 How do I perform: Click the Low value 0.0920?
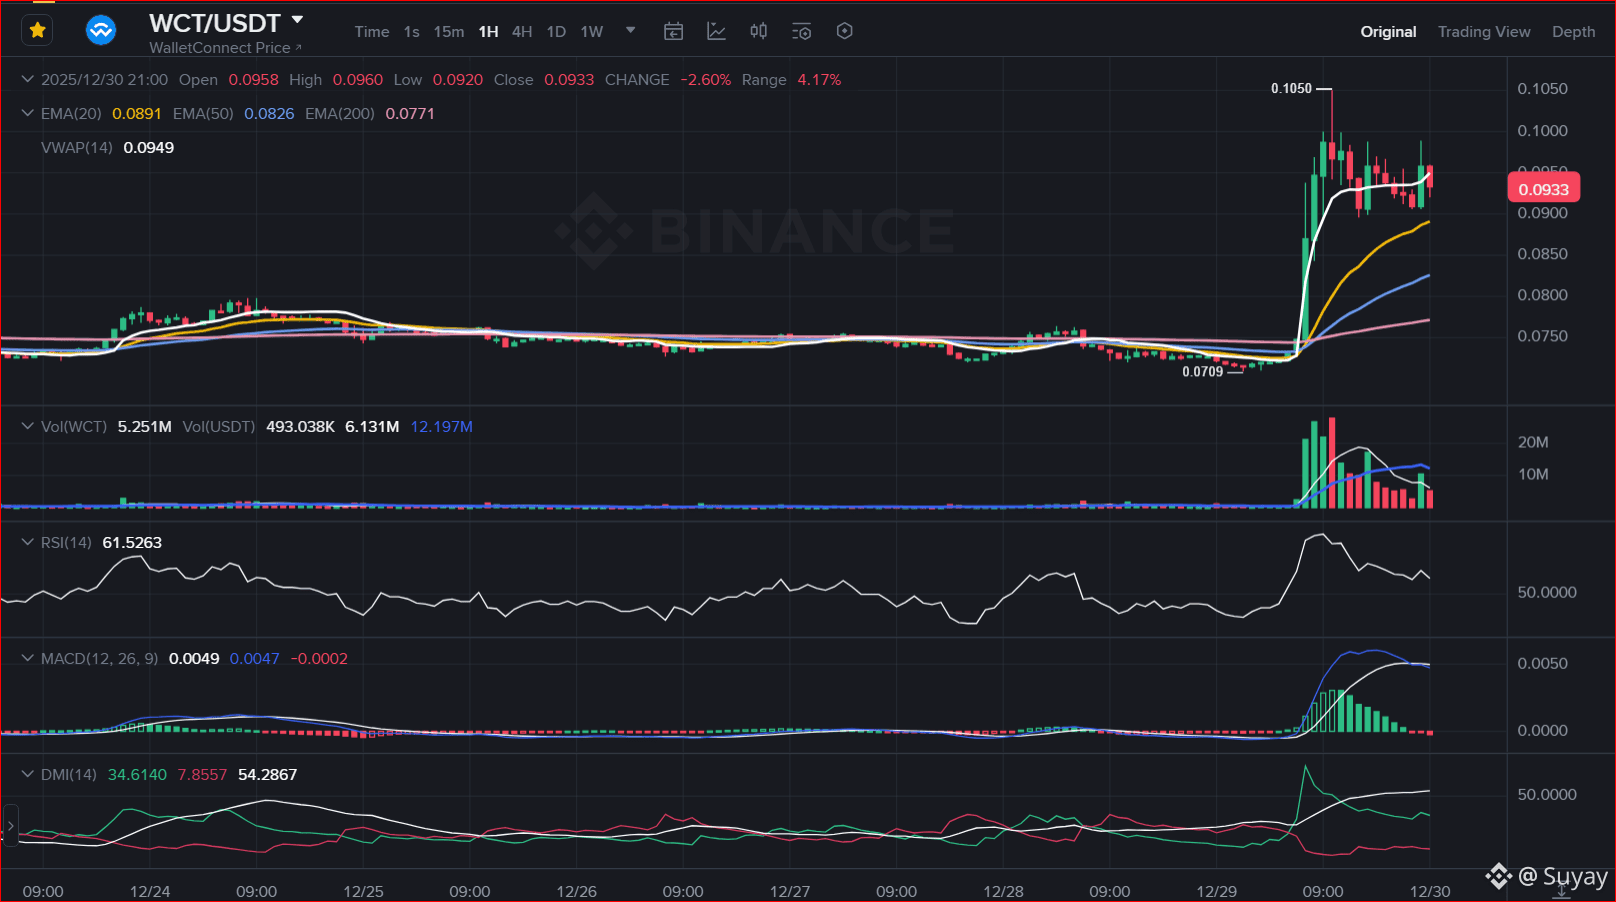click(x=458, y=79)
